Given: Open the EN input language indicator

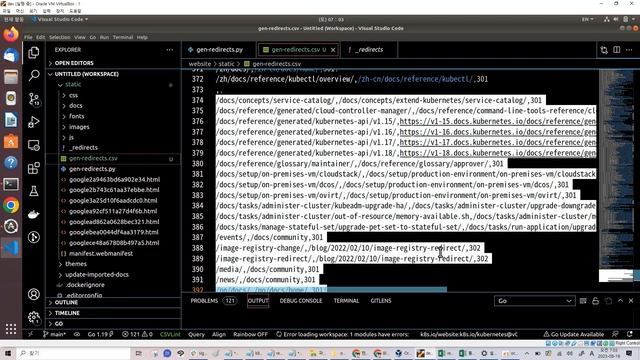Looking at the screenshot, I should (587, 19).
